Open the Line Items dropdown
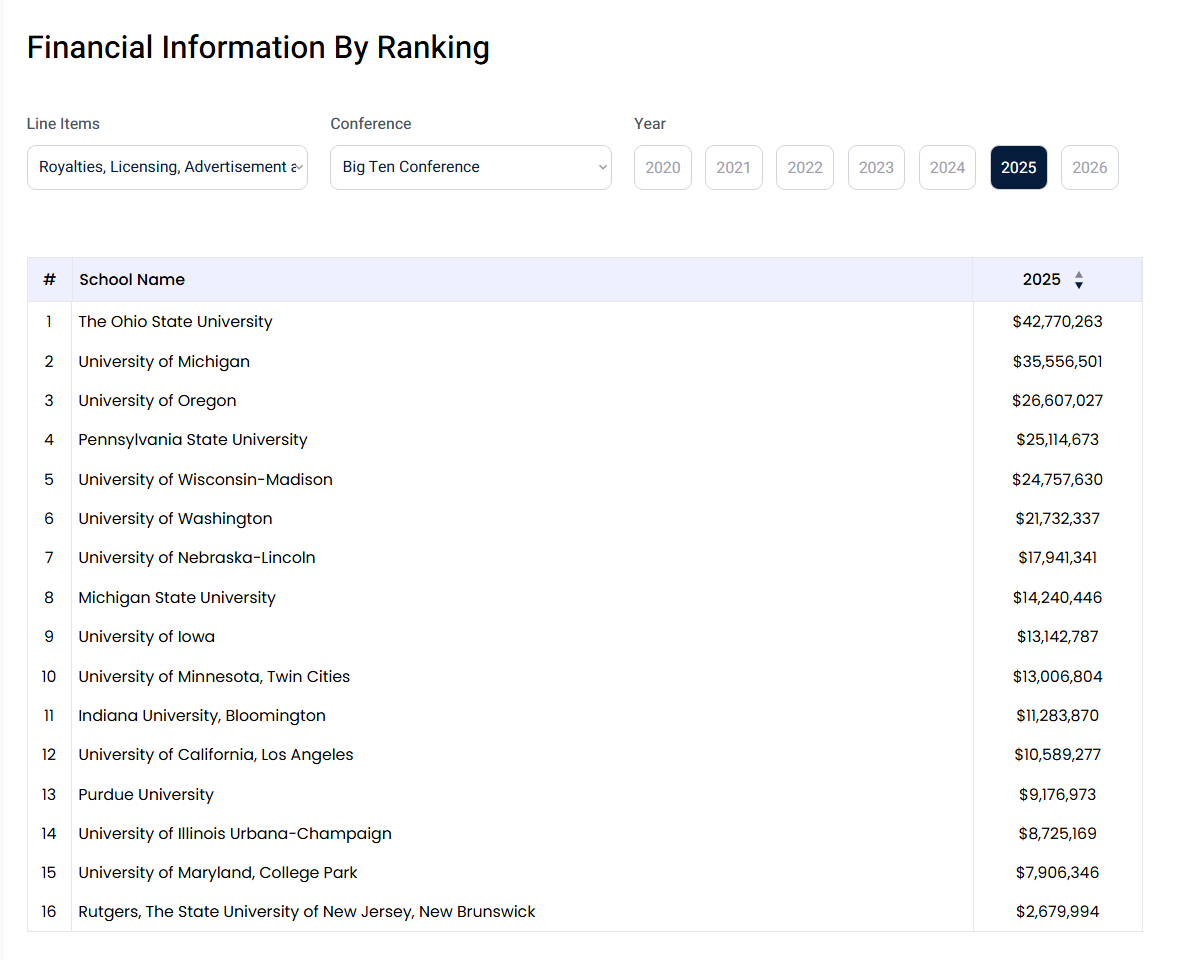This screenshot has width=1202, height=960. tap(167, 167)
